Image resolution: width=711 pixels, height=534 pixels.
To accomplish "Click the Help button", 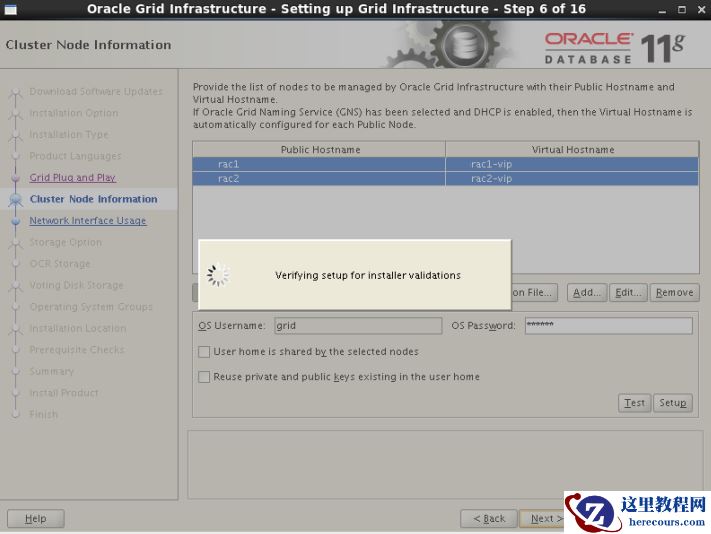I will [36, 518].
